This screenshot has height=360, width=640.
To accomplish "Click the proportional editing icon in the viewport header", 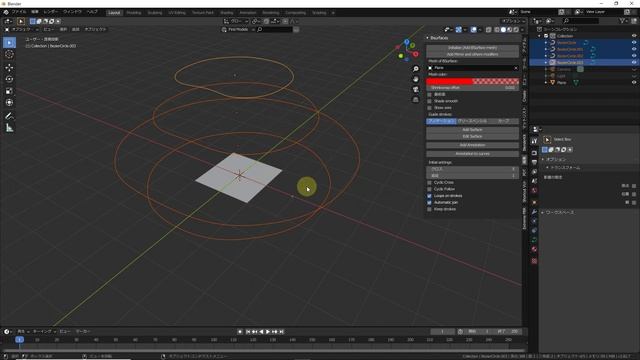I will tap(285, 21).
